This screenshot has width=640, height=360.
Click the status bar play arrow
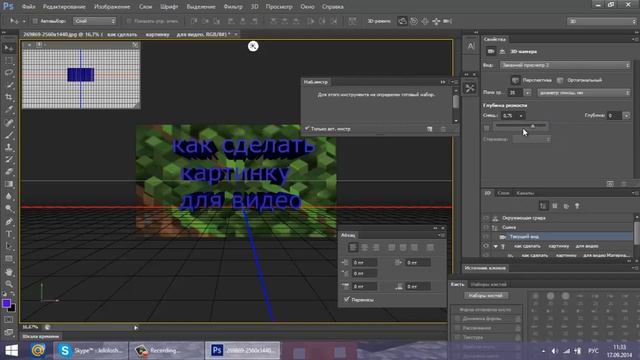click(136, 327)
